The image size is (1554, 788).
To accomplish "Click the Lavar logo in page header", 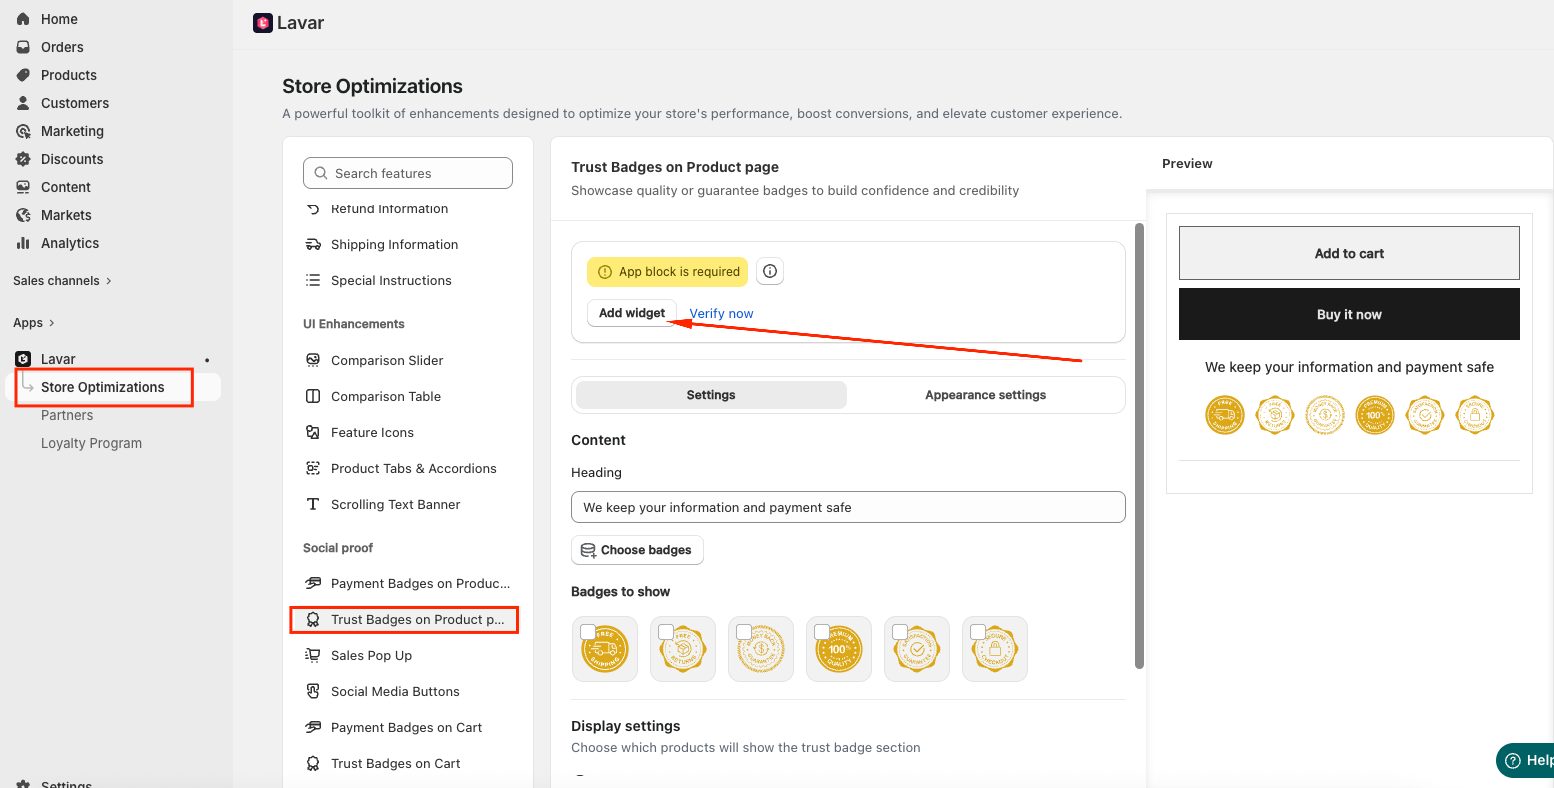I will click(263, 23).
